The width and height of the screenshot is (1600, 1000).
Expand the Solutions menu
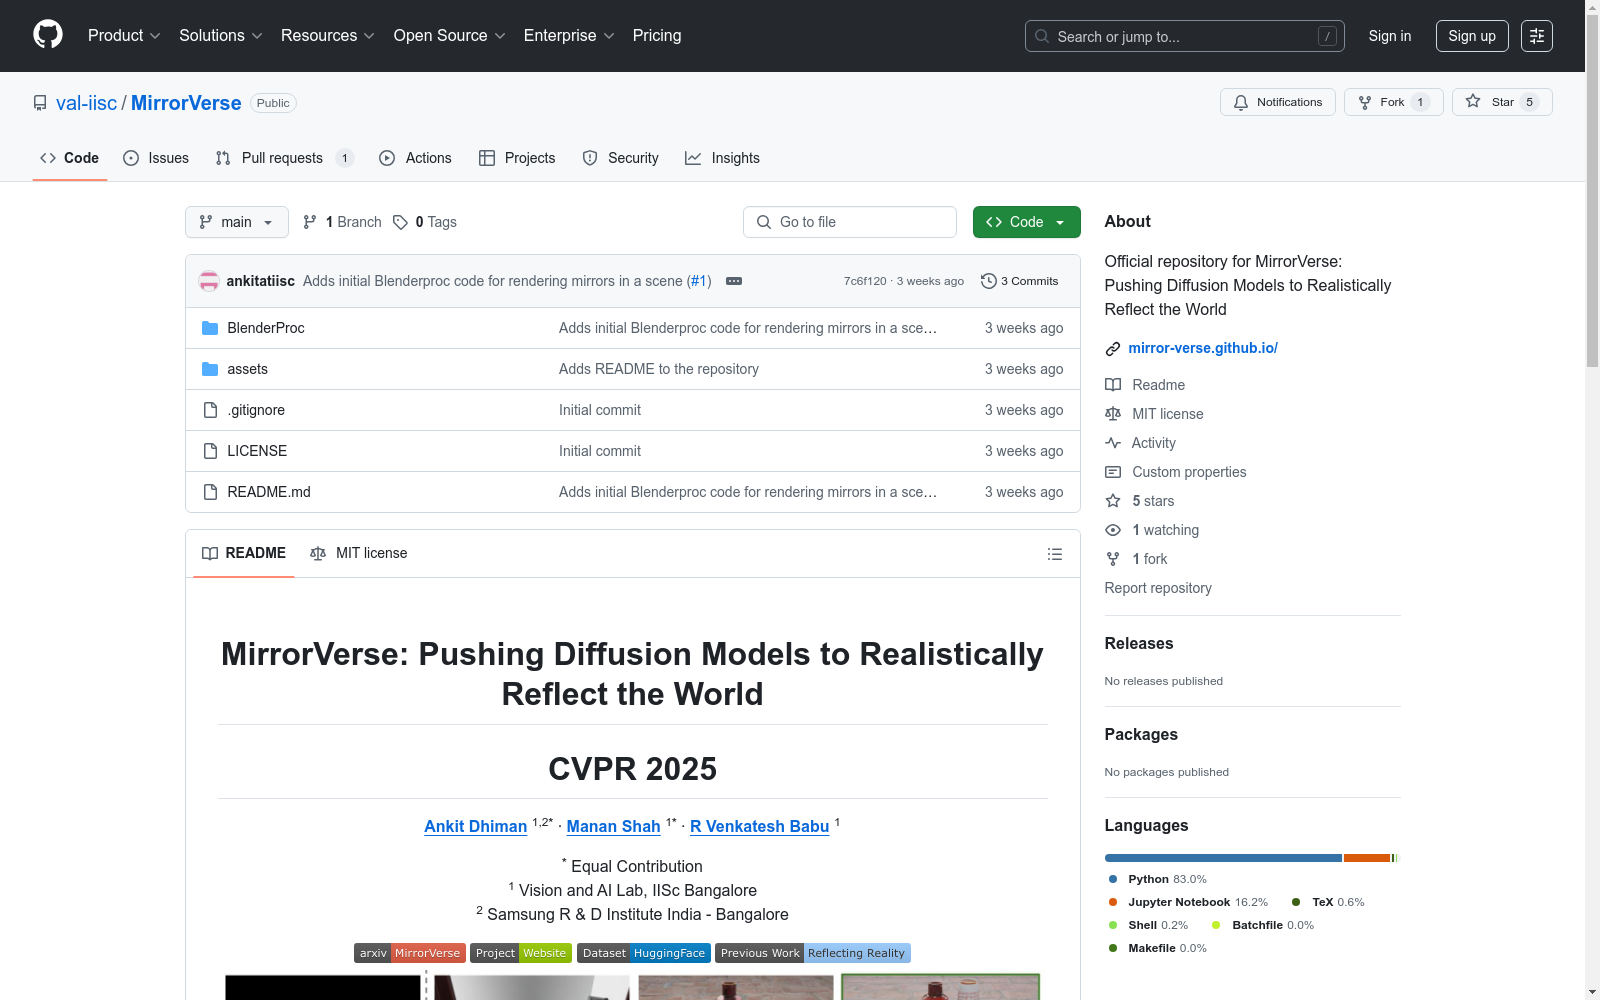[220, 36]
